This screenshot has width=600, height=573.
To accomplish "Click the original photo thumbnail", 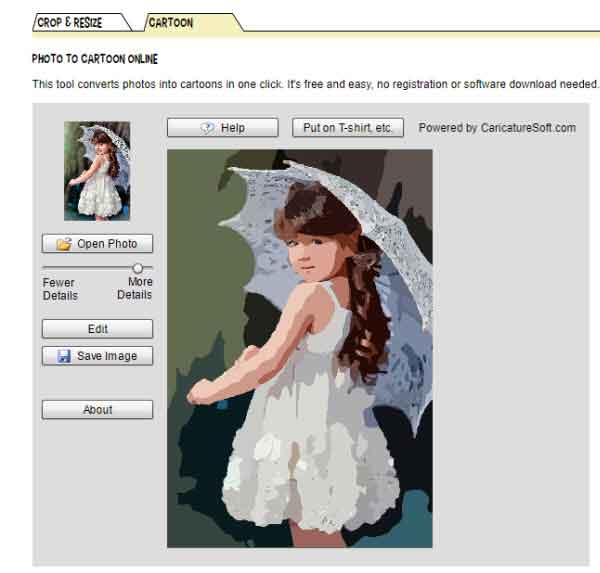I will click(97, 171).
